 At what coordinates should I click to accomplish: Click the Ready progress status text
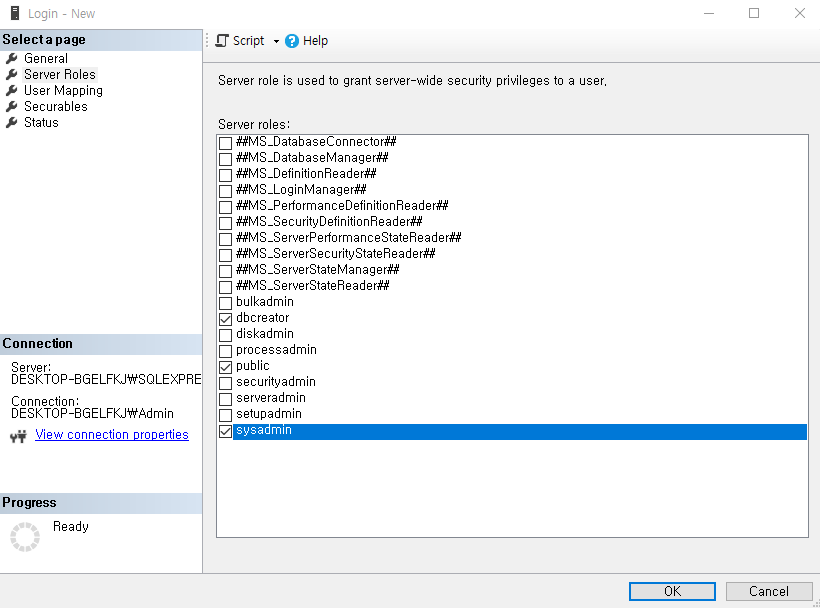[71, 526]
